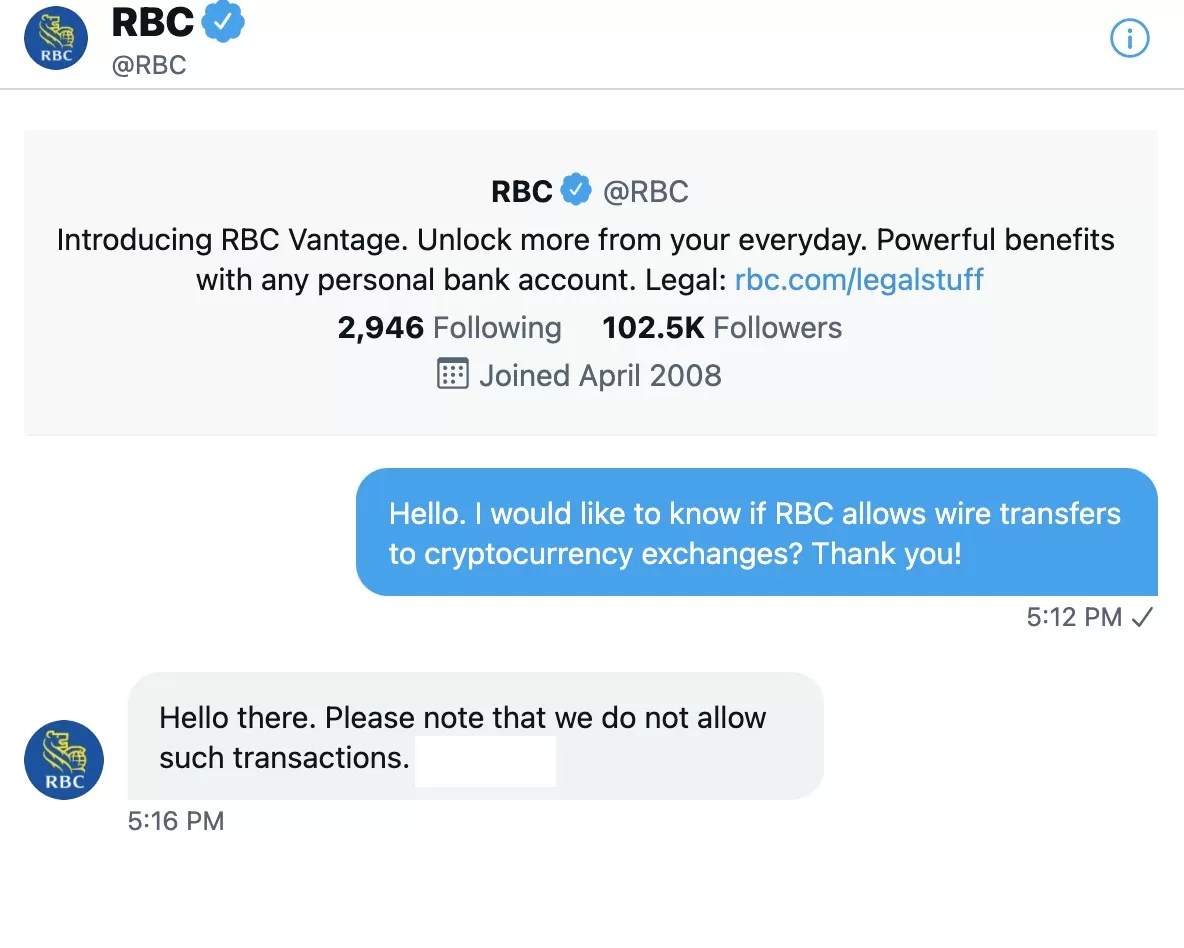This screenshot has width=1184, height=948.
Task: Click the @RBC handle in the header
Action: click(148, 65)
